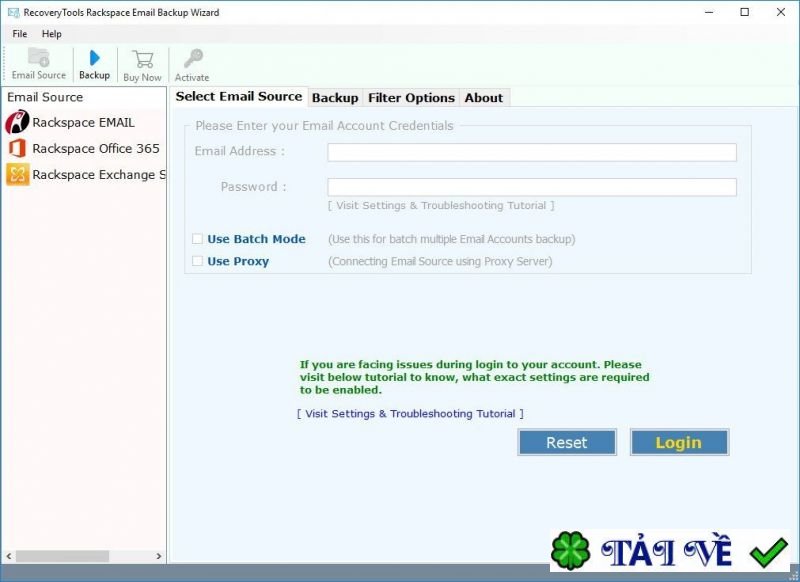800x582 pixels.
Task: Open the blue Visit Settings & Troubleshooting Tutorial link
Action: click(410, 414)
